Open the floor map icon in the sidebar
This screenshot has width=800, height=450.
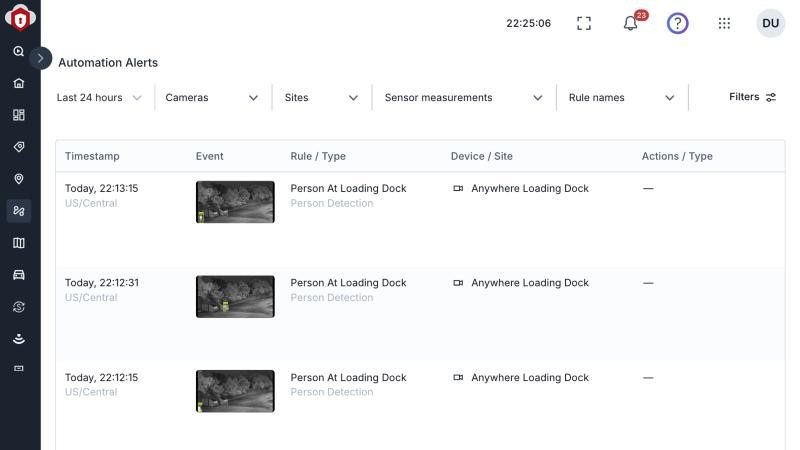[x=19, y=243]
